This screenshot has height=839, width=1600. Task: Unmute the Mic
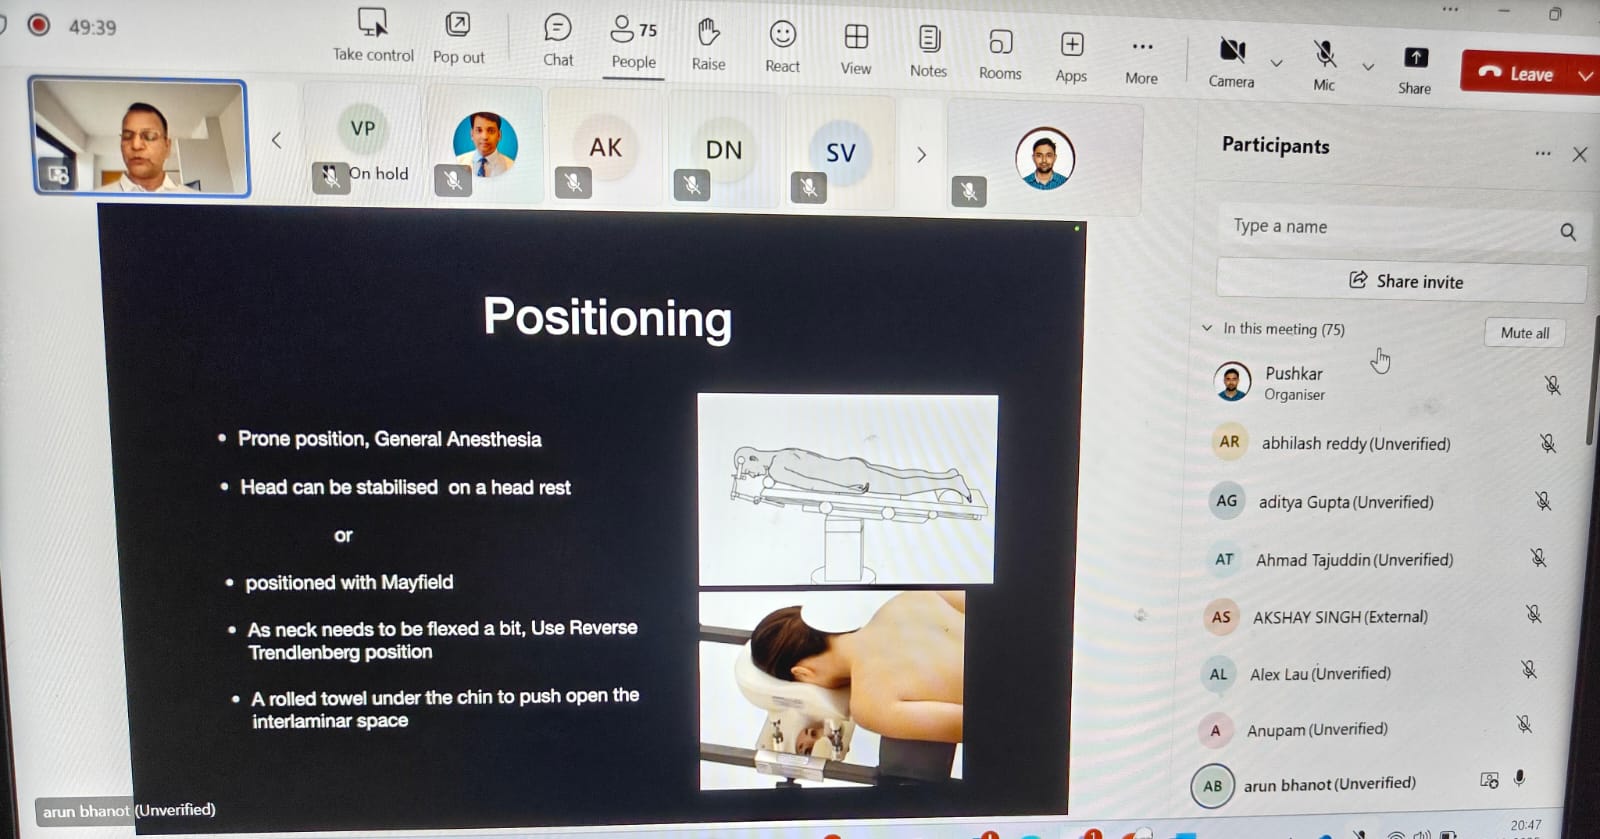[1324, 65]
